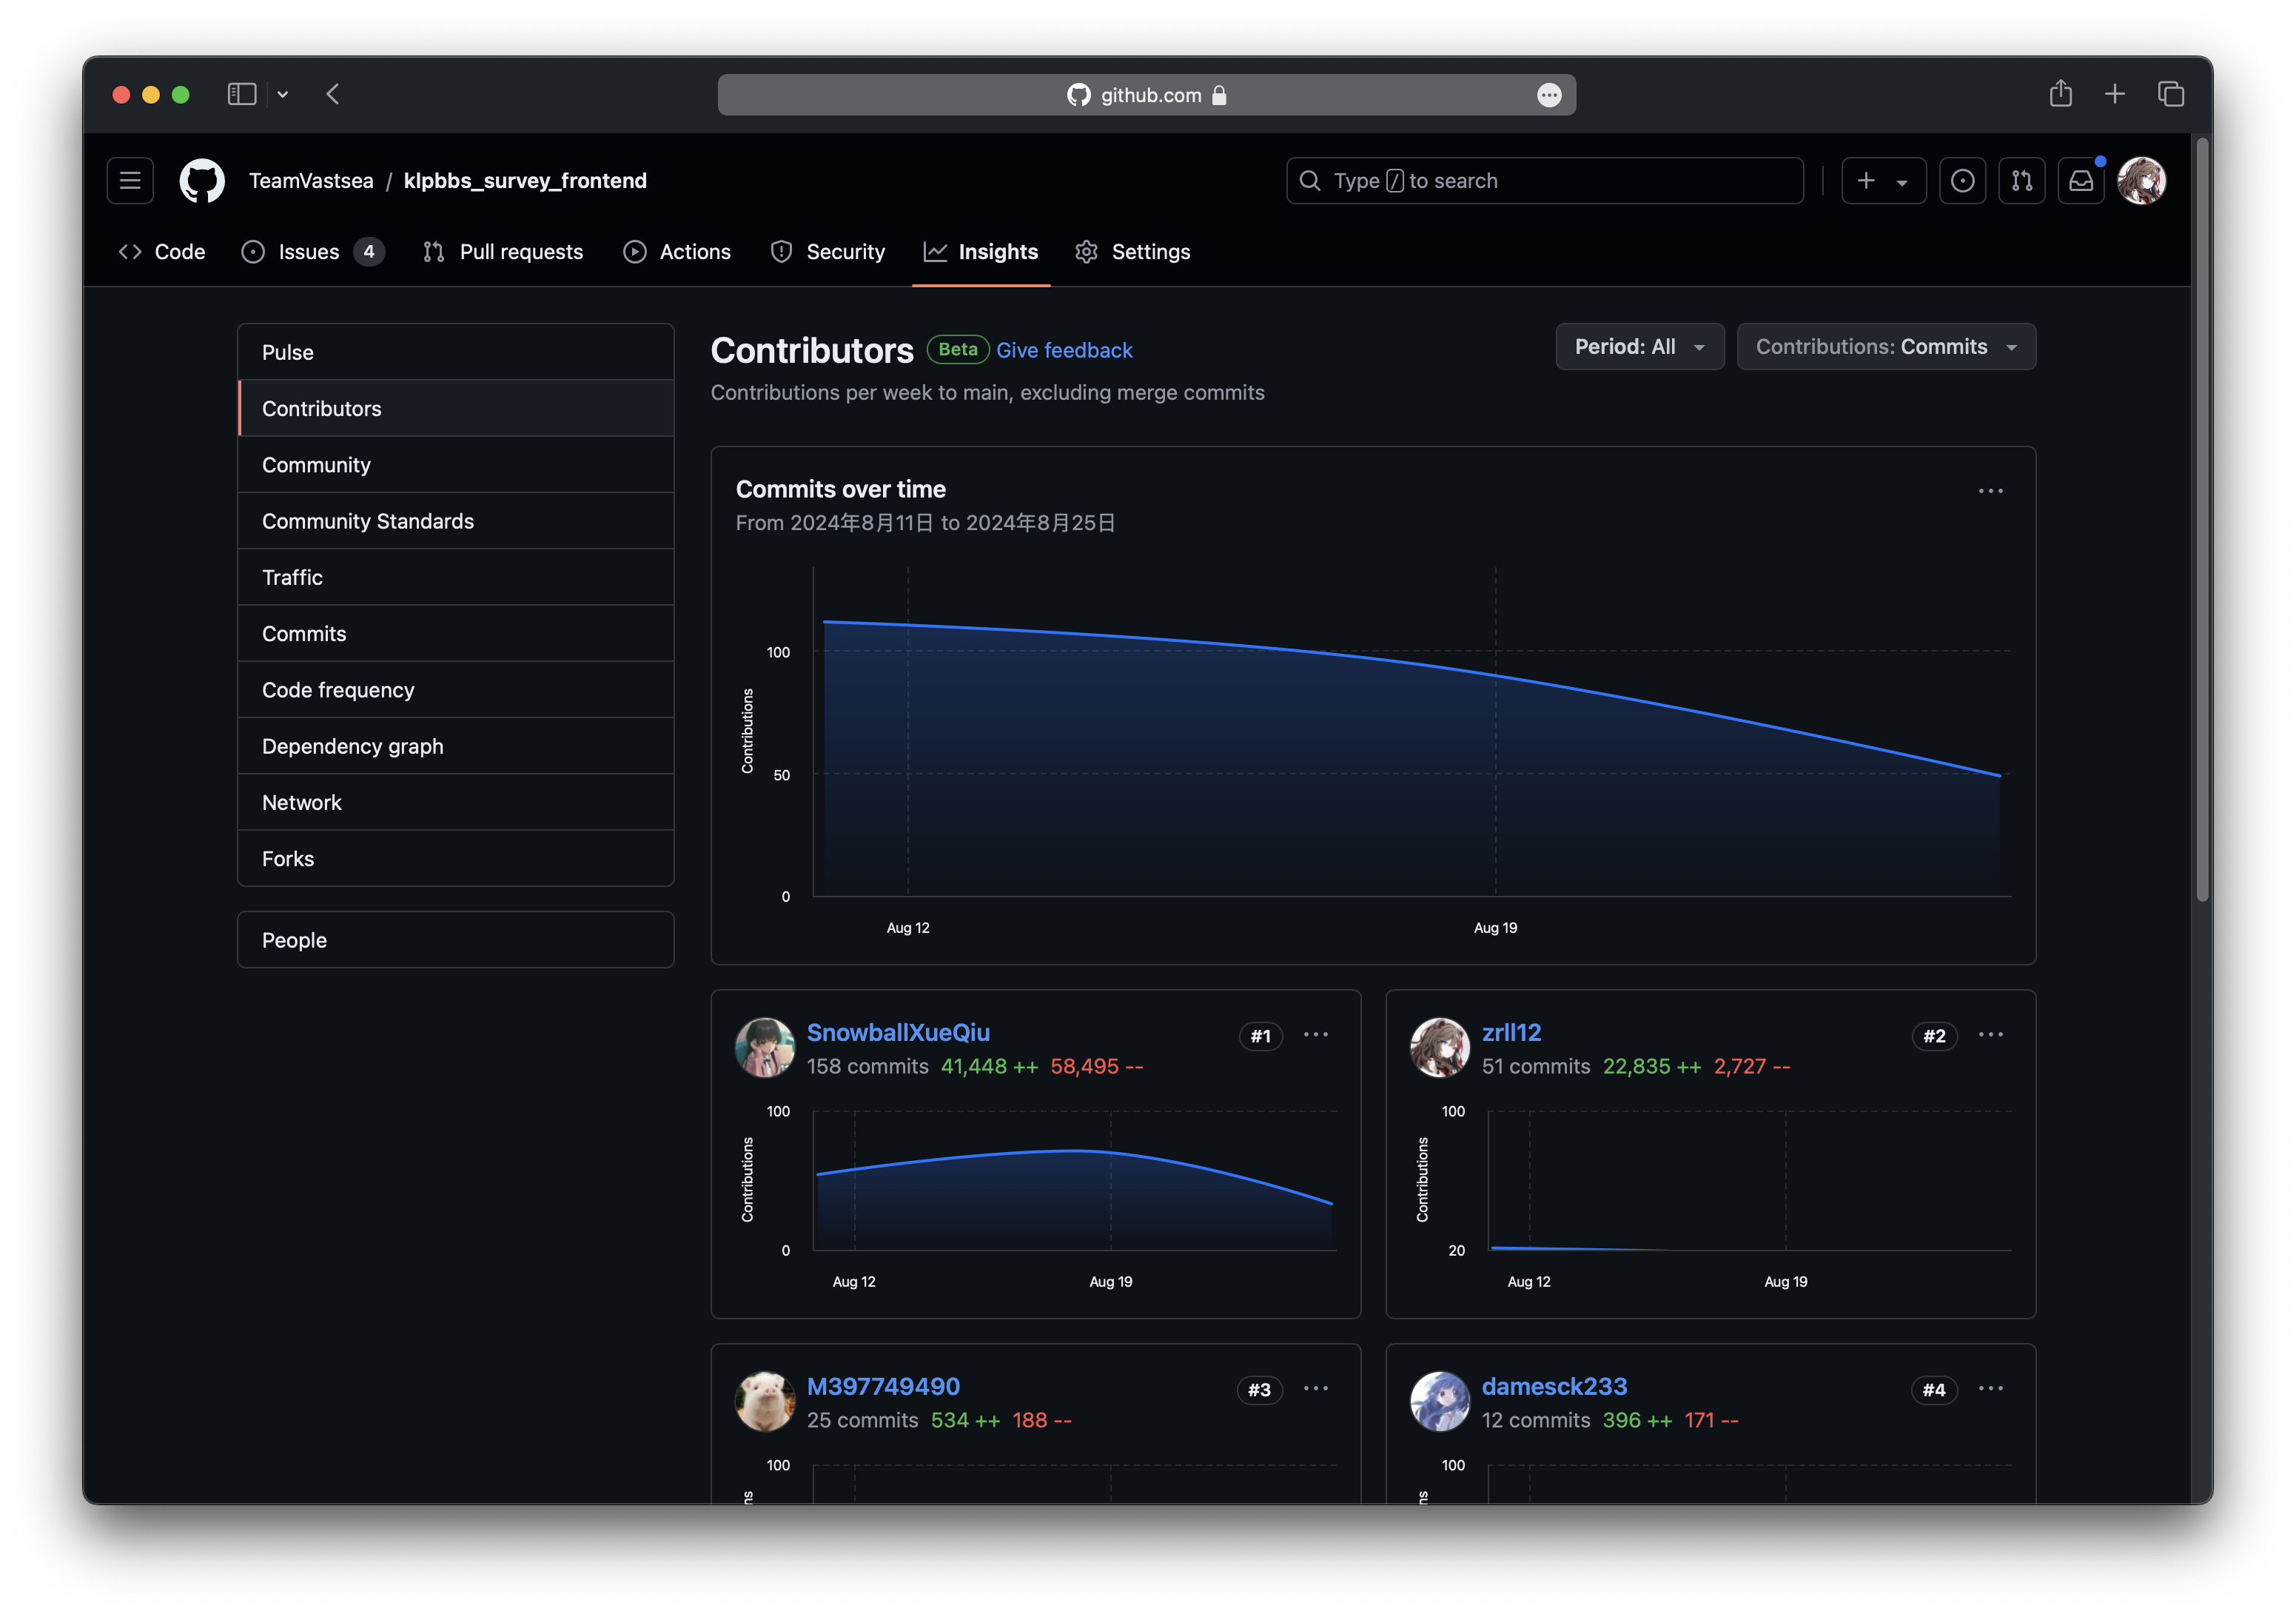
Task: Select Pulse in the Insights sidebar
Action: click(x=456, y=352)
